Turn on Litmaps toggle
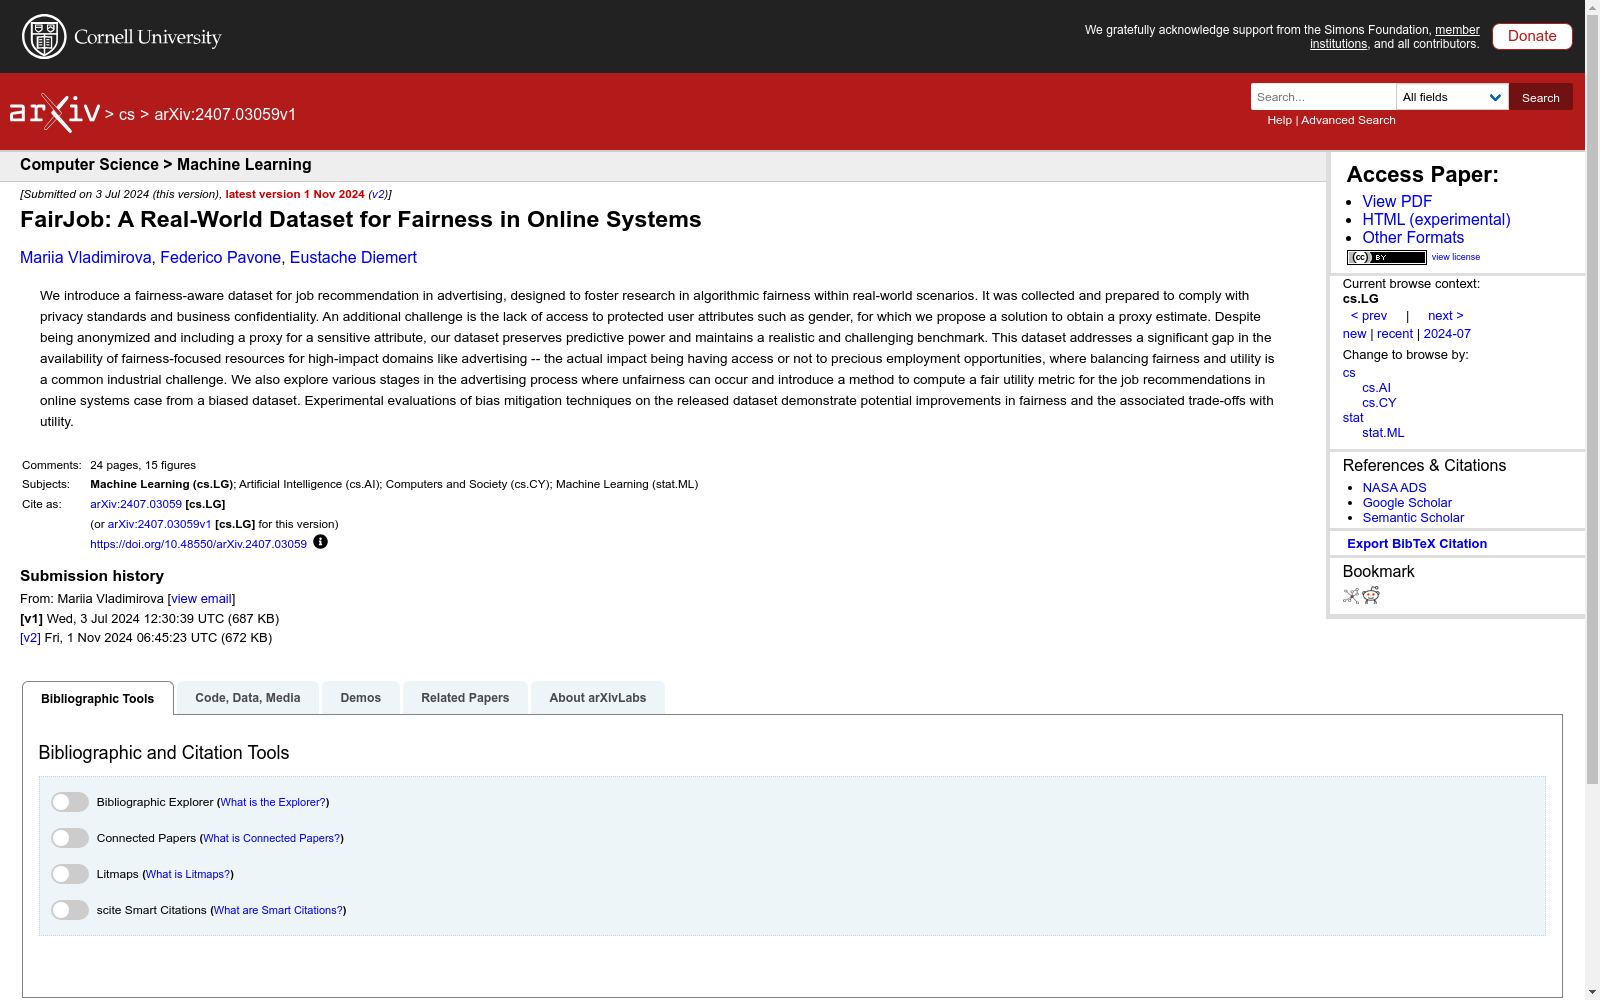This screenshot has width=1600, height=1000. 70,874
